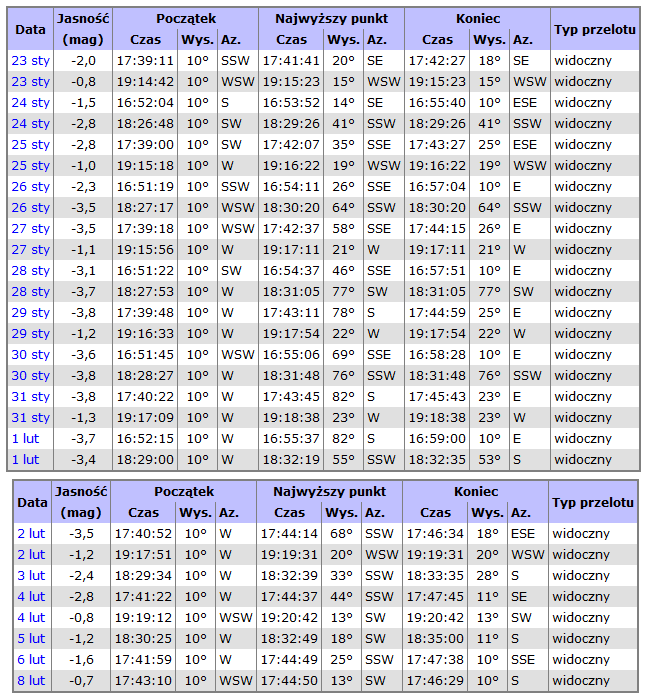
Task: Click the end time 17:44:15
Action: [x=437, y=228]
